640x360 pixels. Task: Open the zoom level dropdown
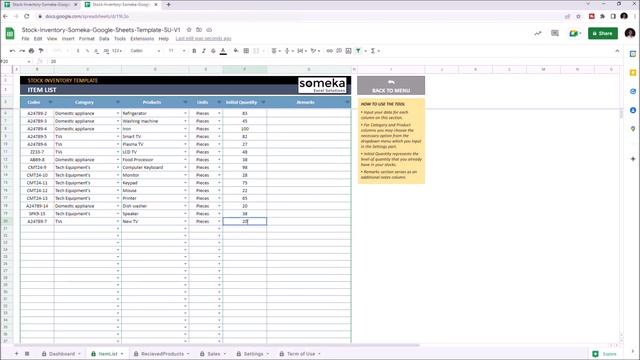pos(60,51)
